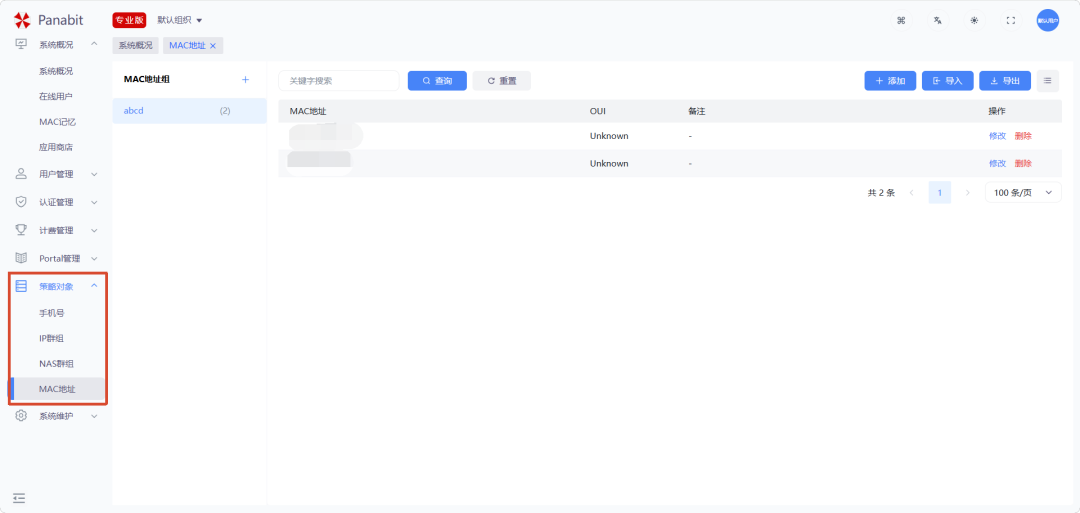The height and width of the screenshot is (513, 1080).
Task: Open the keyboard shortcut command icon
Action: (901, 21)
